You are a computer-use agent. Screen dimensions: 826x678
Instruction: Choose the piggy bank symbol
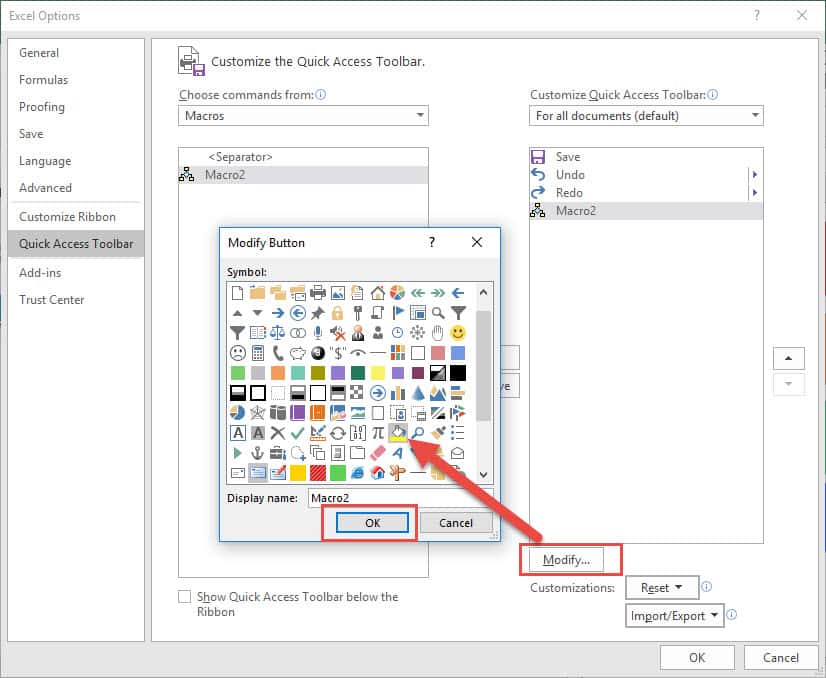[x=298, y=353]
